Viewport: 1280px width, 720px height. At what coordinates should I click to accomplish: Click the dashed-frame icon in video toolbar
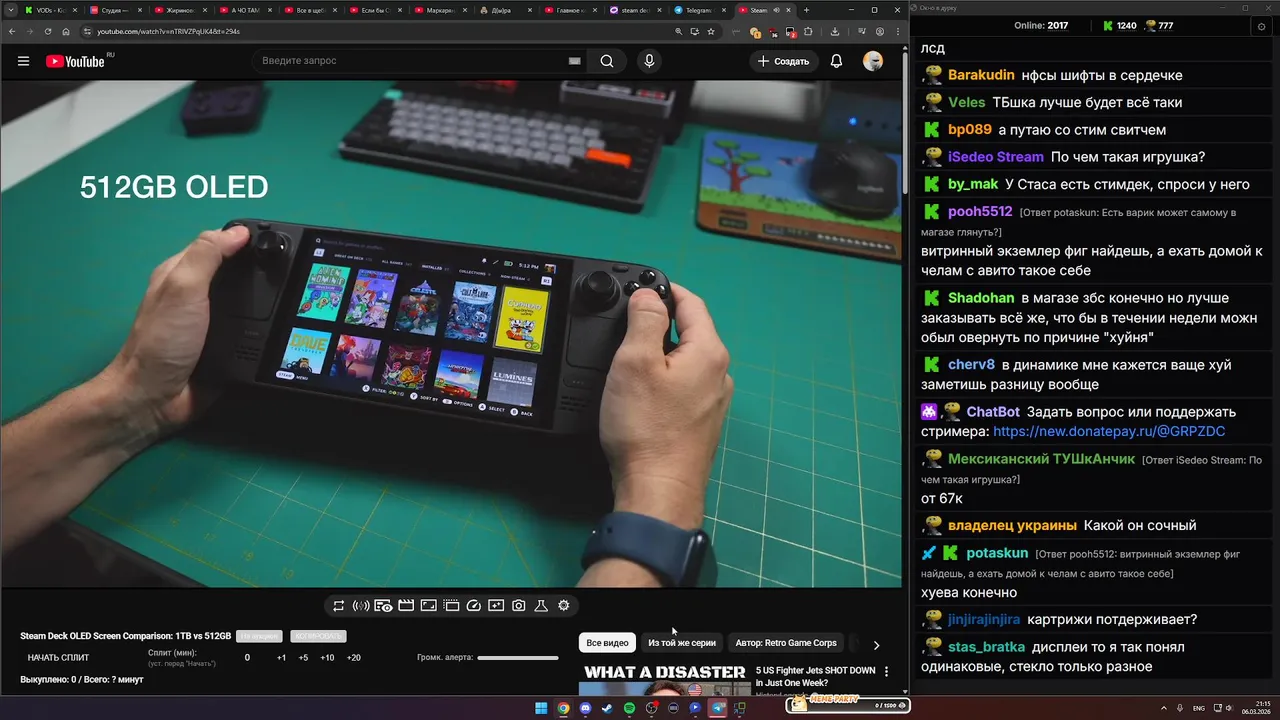[x=451, y=605]
